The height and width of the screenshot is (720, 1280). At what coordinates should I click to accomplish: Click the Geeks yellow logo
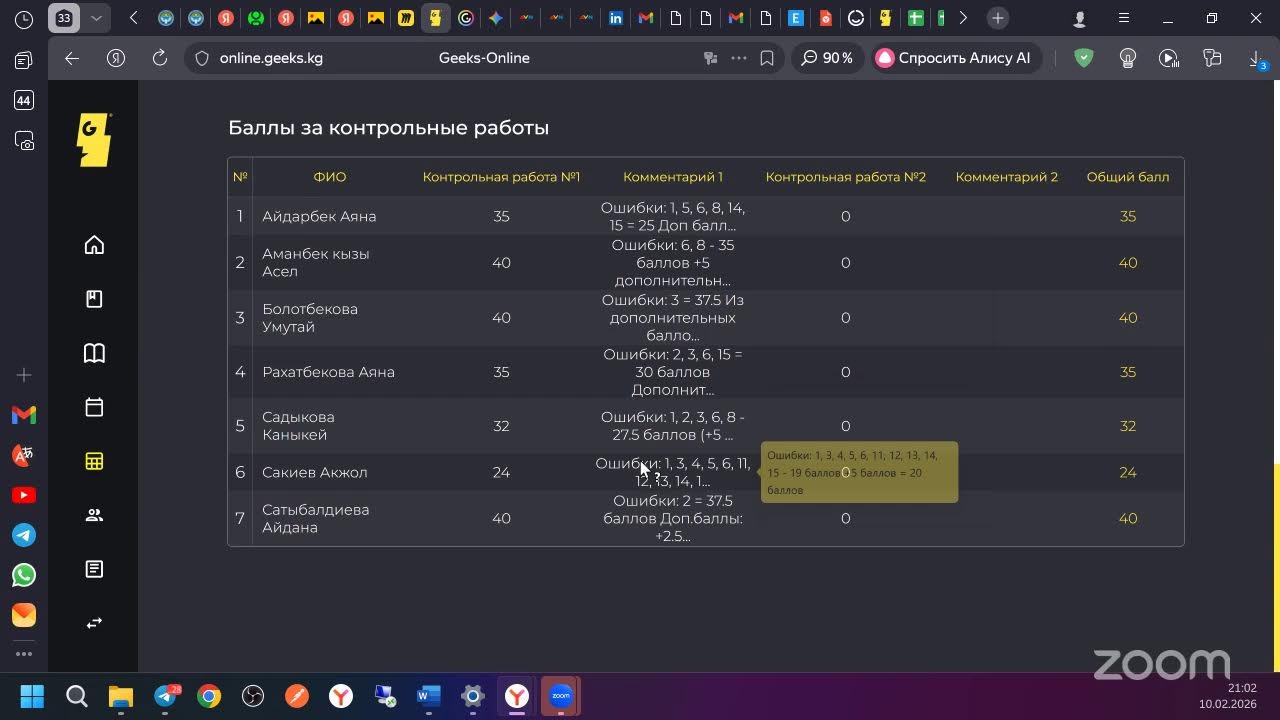pos(94,140)
